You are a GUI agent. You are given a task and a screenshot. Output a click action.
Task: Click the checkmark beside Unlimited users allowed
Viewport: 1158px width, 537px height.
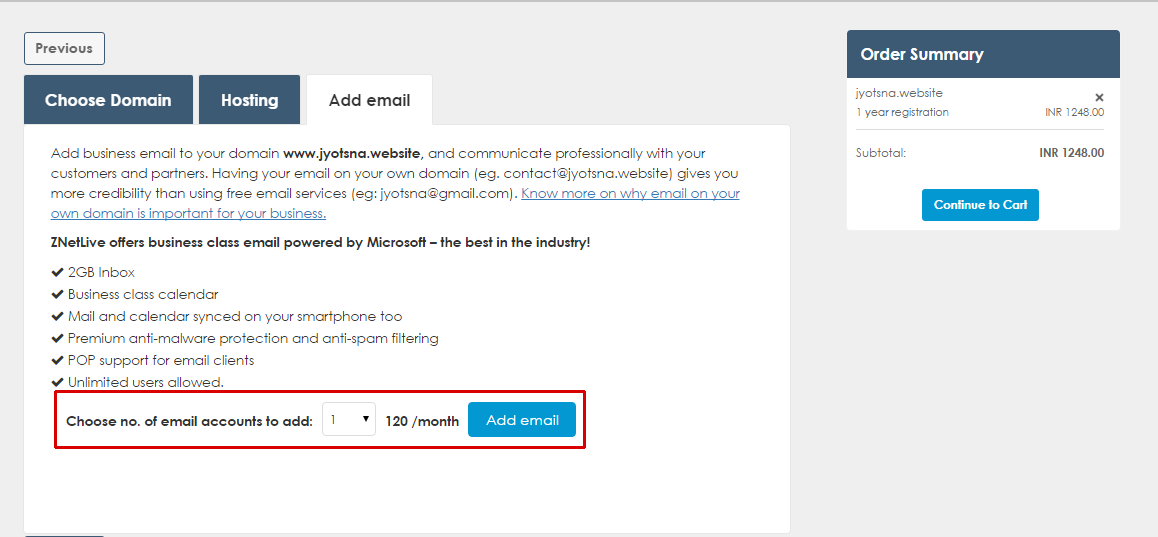(x=57, y=382)
